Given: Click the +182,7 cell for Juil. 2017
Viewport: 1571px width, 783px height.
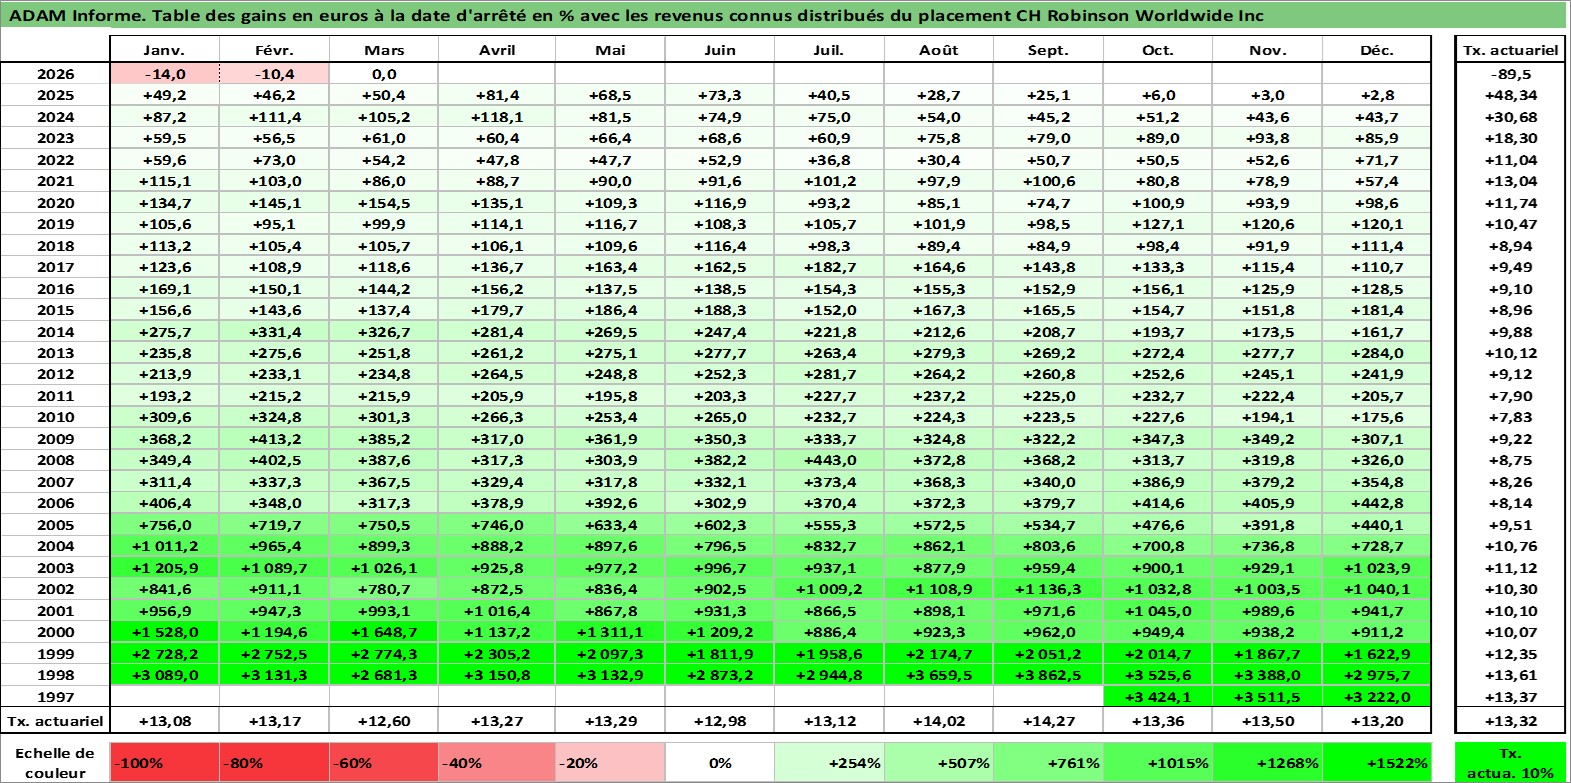Looking at the screenshot, I should [x=829, y=267].
